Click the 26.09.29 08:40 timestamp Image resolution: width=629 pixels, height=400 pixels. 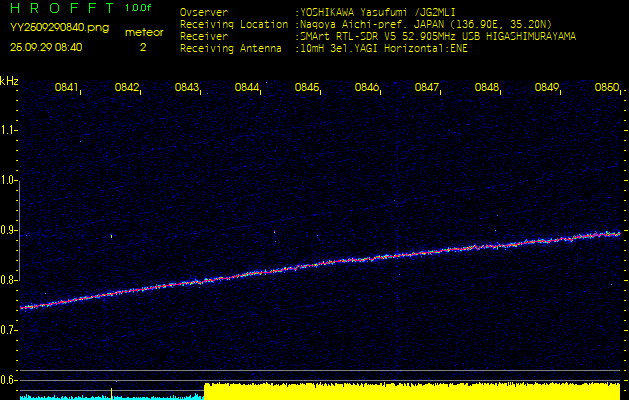pos(46,47)
